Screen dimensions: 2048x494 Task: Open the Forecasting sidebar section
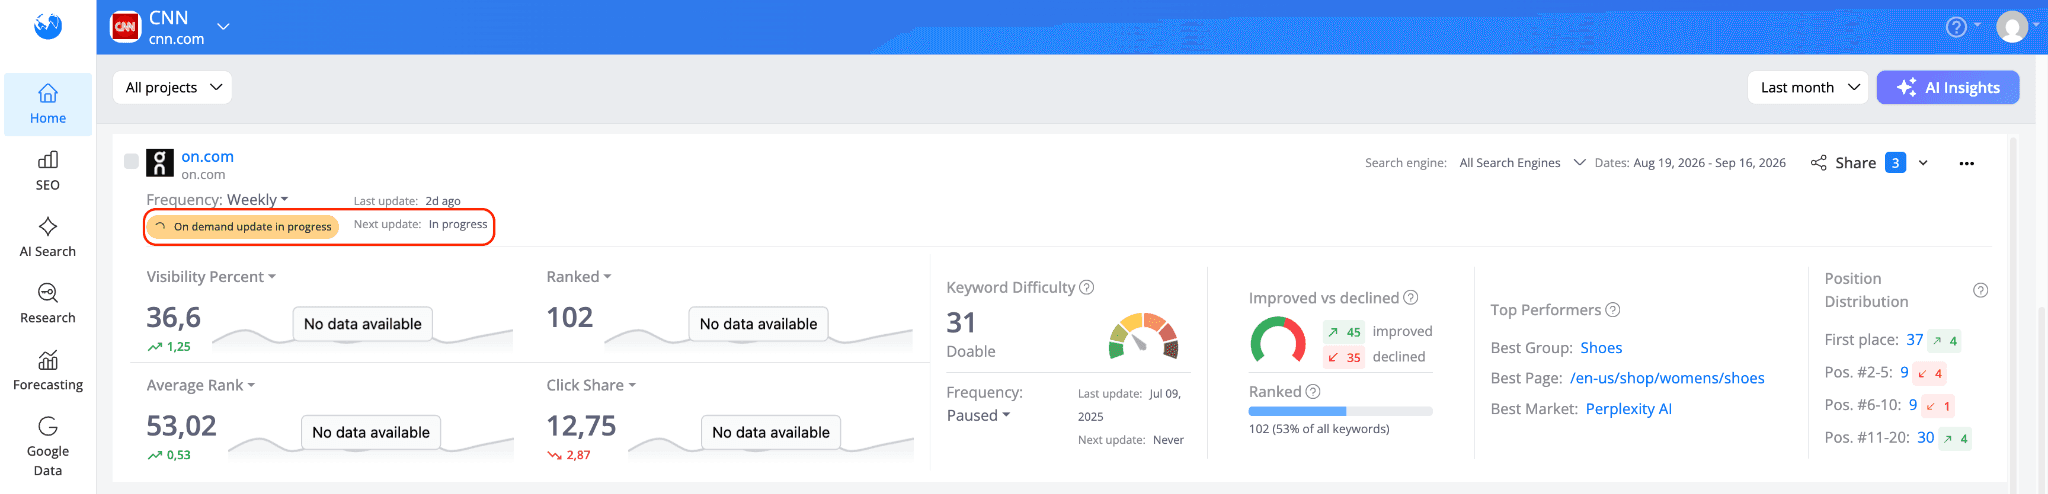tap(48, 371)
